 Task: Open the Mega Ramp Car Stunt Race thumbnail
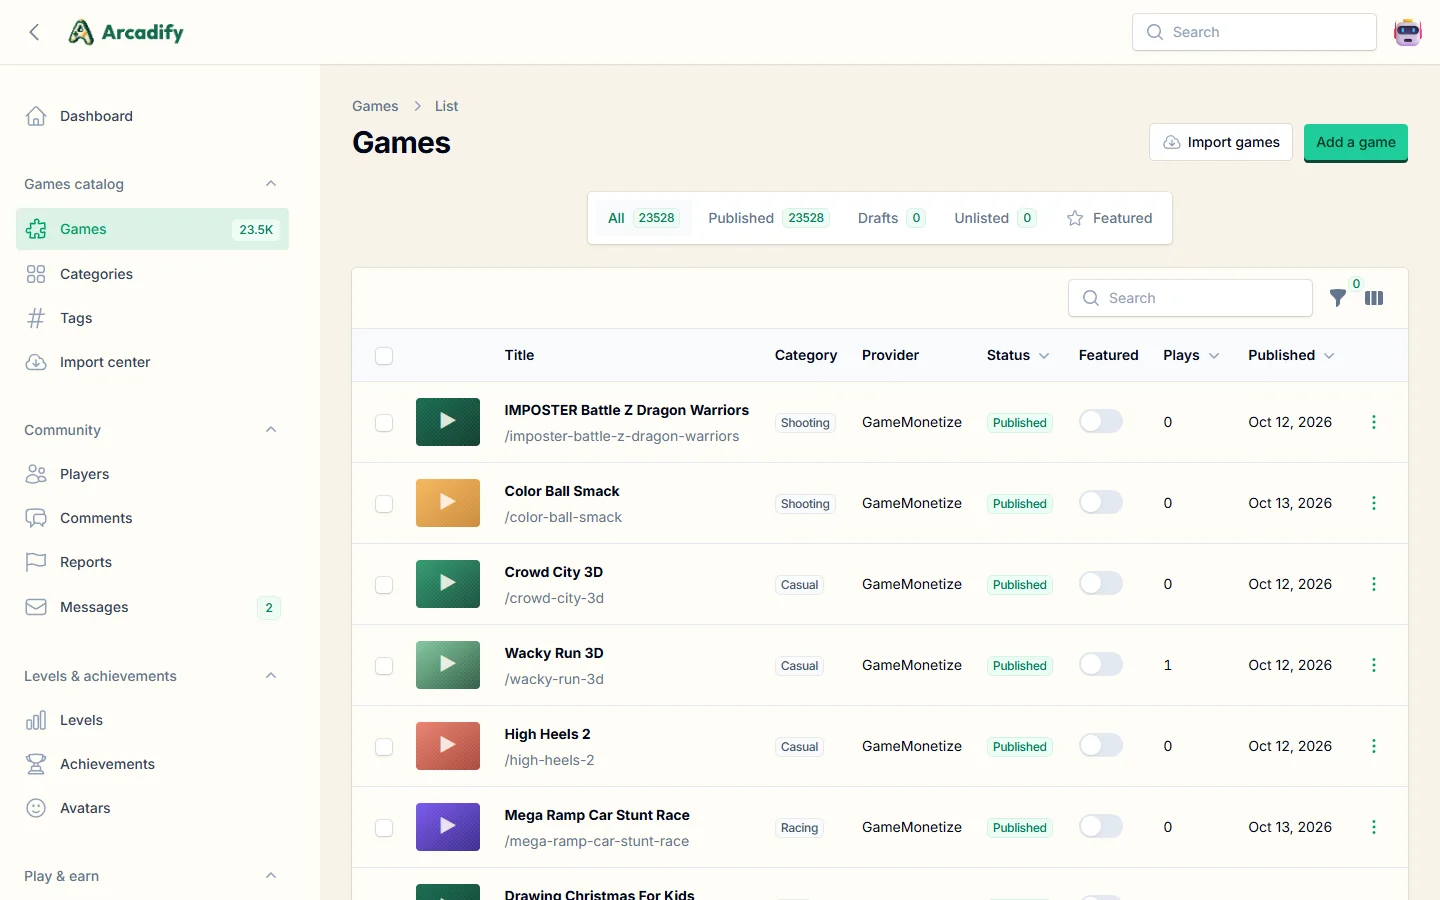click(448, 827)
